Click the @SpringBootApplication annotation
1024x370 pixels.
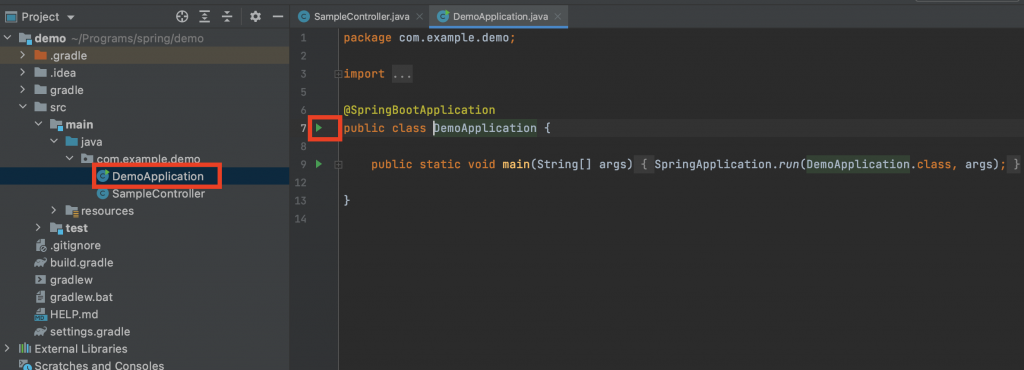(419, 110)
